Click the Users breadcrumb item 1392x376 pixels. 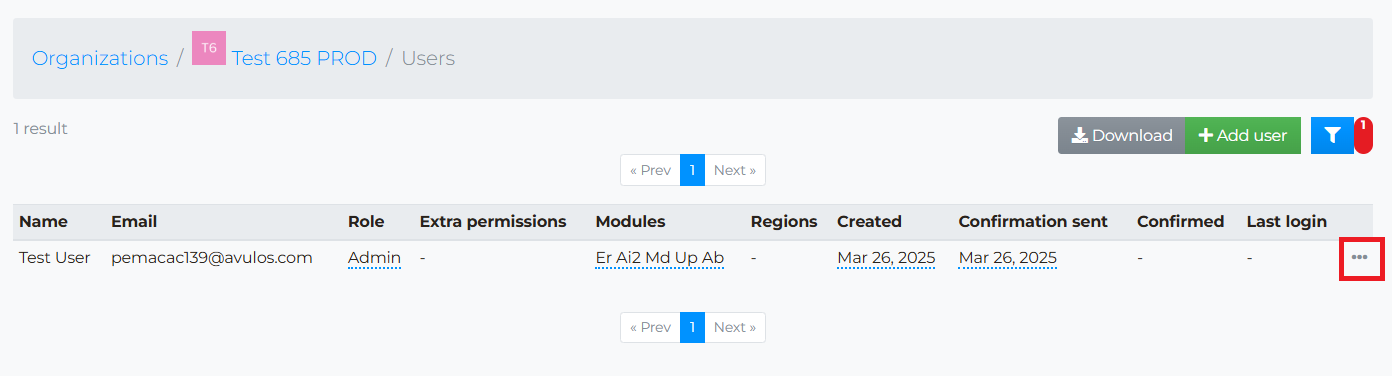click(x=428, y=58)
